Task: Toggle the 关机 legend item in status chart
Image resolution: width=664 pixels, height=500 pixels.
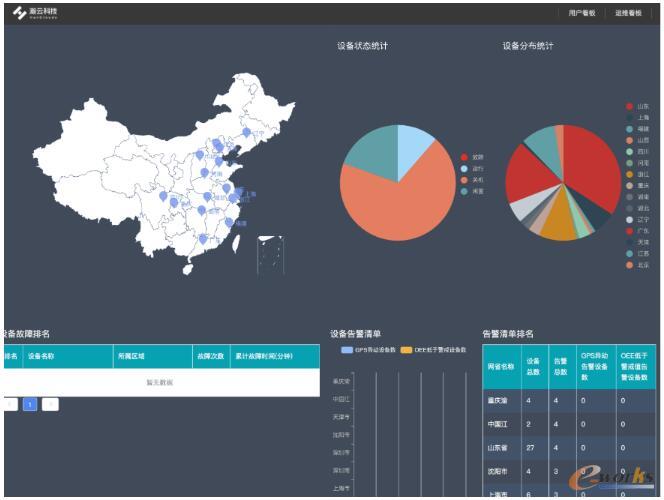Action: pos(464,179)
